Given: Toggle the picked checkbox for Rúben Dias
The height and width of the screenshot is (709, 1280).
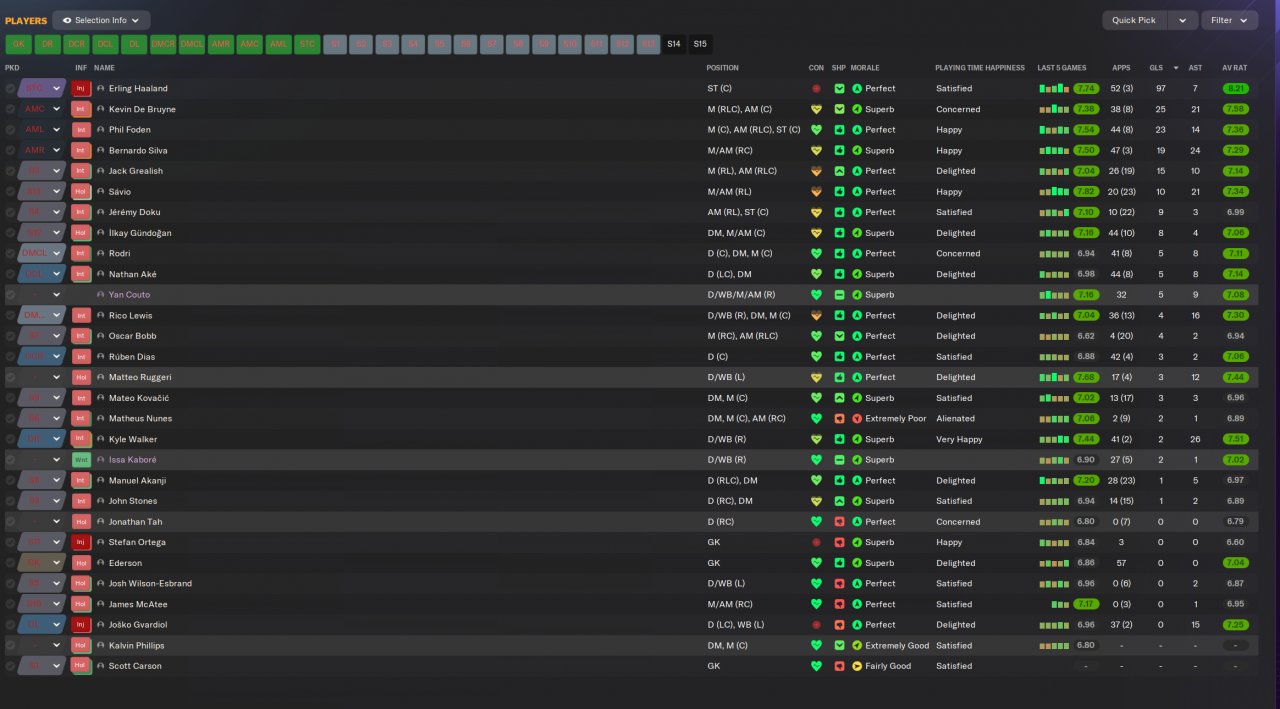Looking at the screenshot, I should [10, 357].
